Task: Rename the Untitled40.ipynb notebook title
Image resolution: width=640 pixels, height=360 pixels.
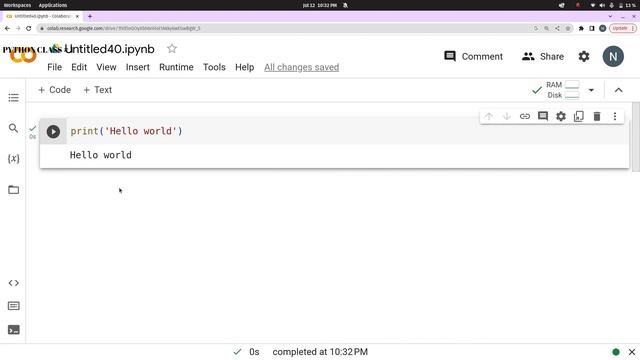Action: [109, 49]
